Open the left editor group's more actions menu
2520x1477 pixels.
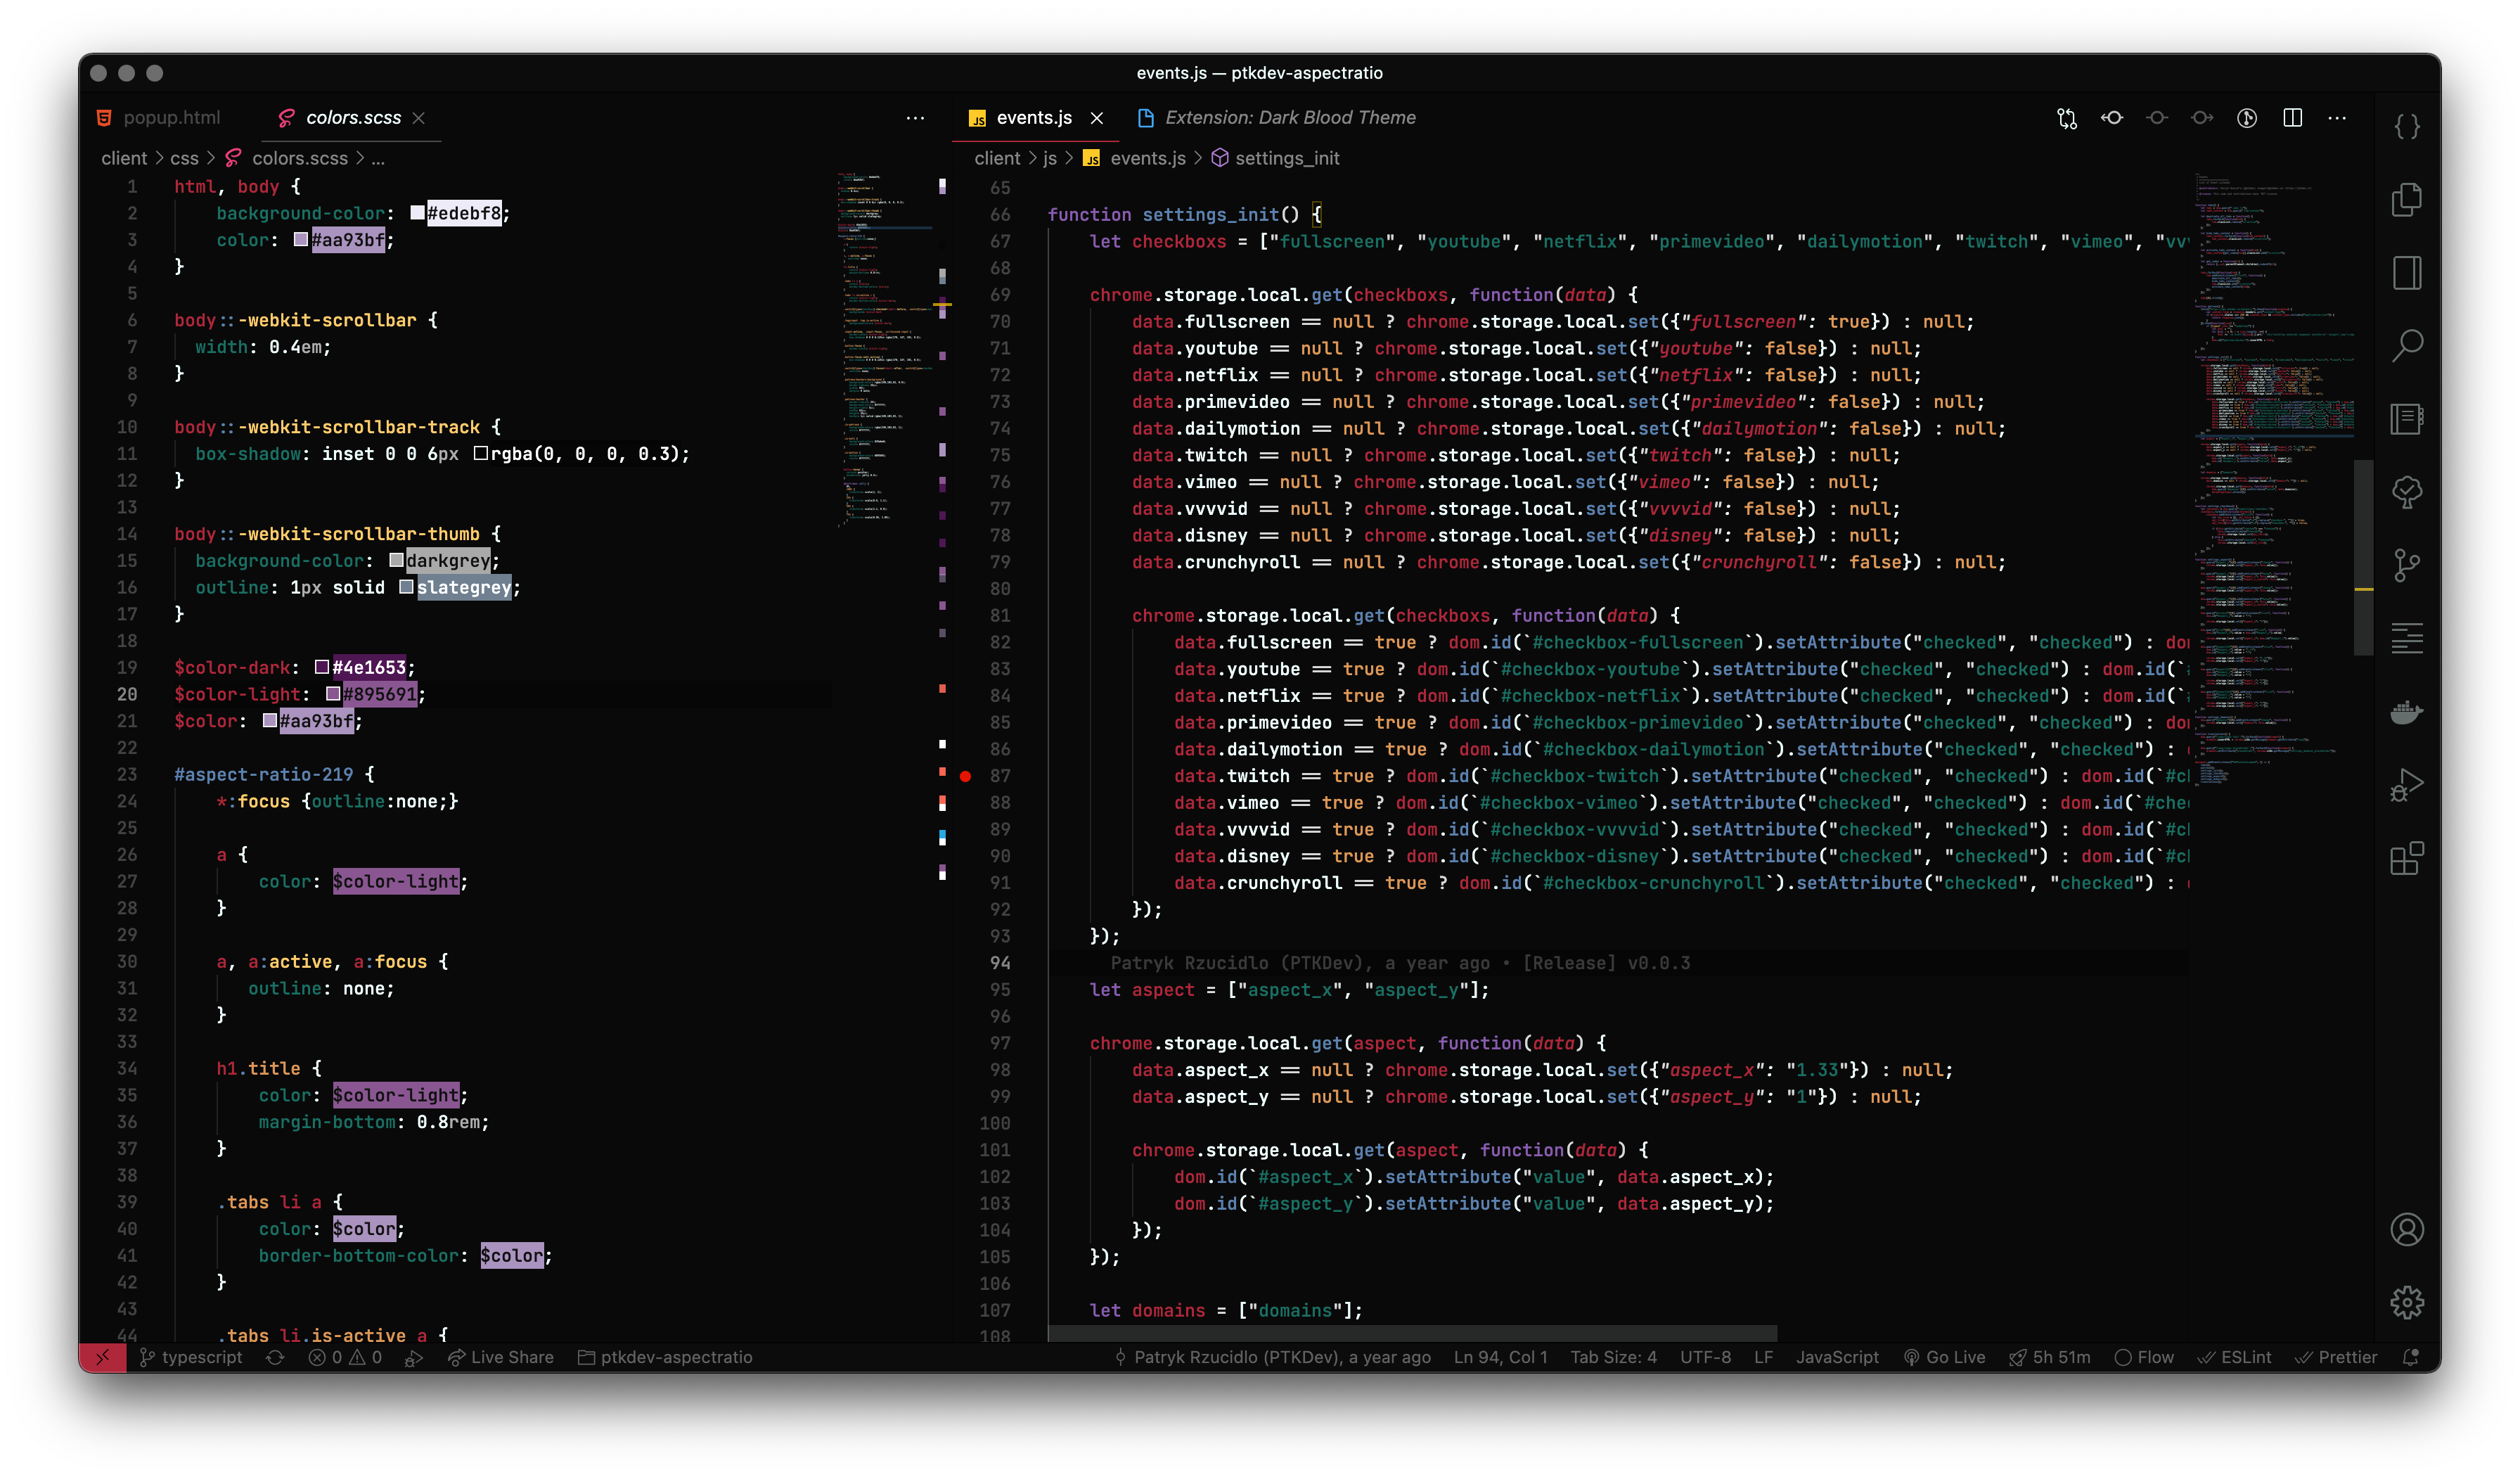pos(915,118)
